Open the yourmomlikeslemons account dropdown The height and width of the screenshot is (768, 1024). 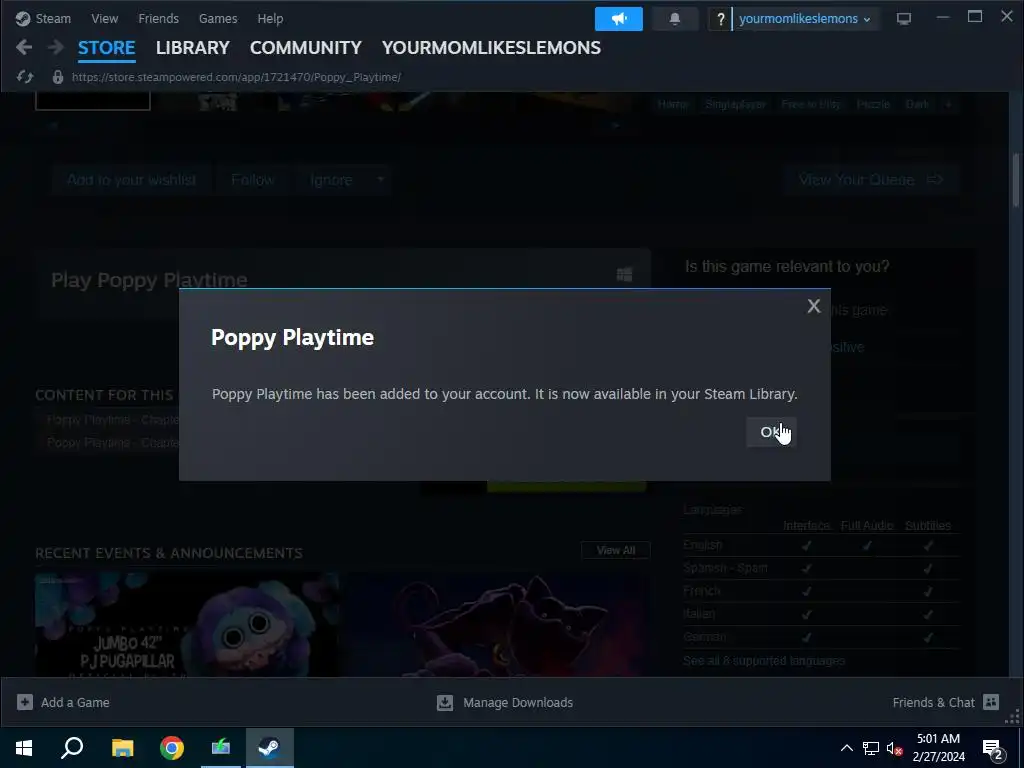point(805,19)
